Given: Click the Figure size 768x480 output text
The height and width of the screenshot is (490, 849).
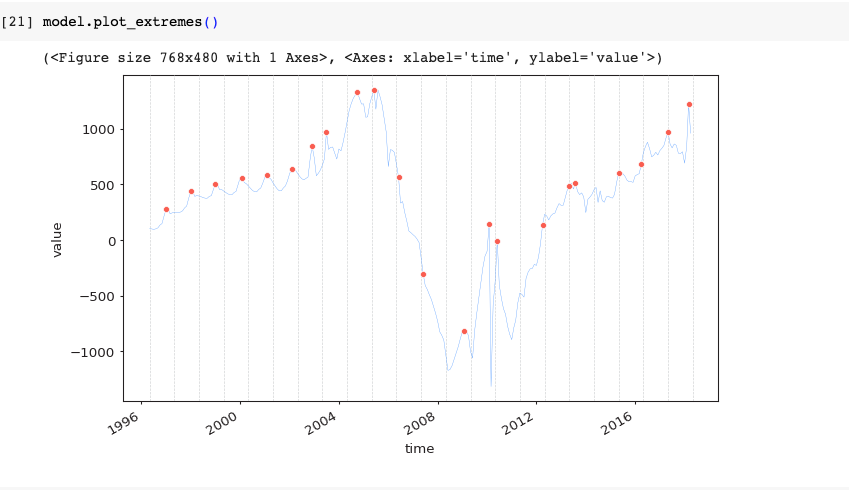Looking at the screenshot, I should point(352,57).
